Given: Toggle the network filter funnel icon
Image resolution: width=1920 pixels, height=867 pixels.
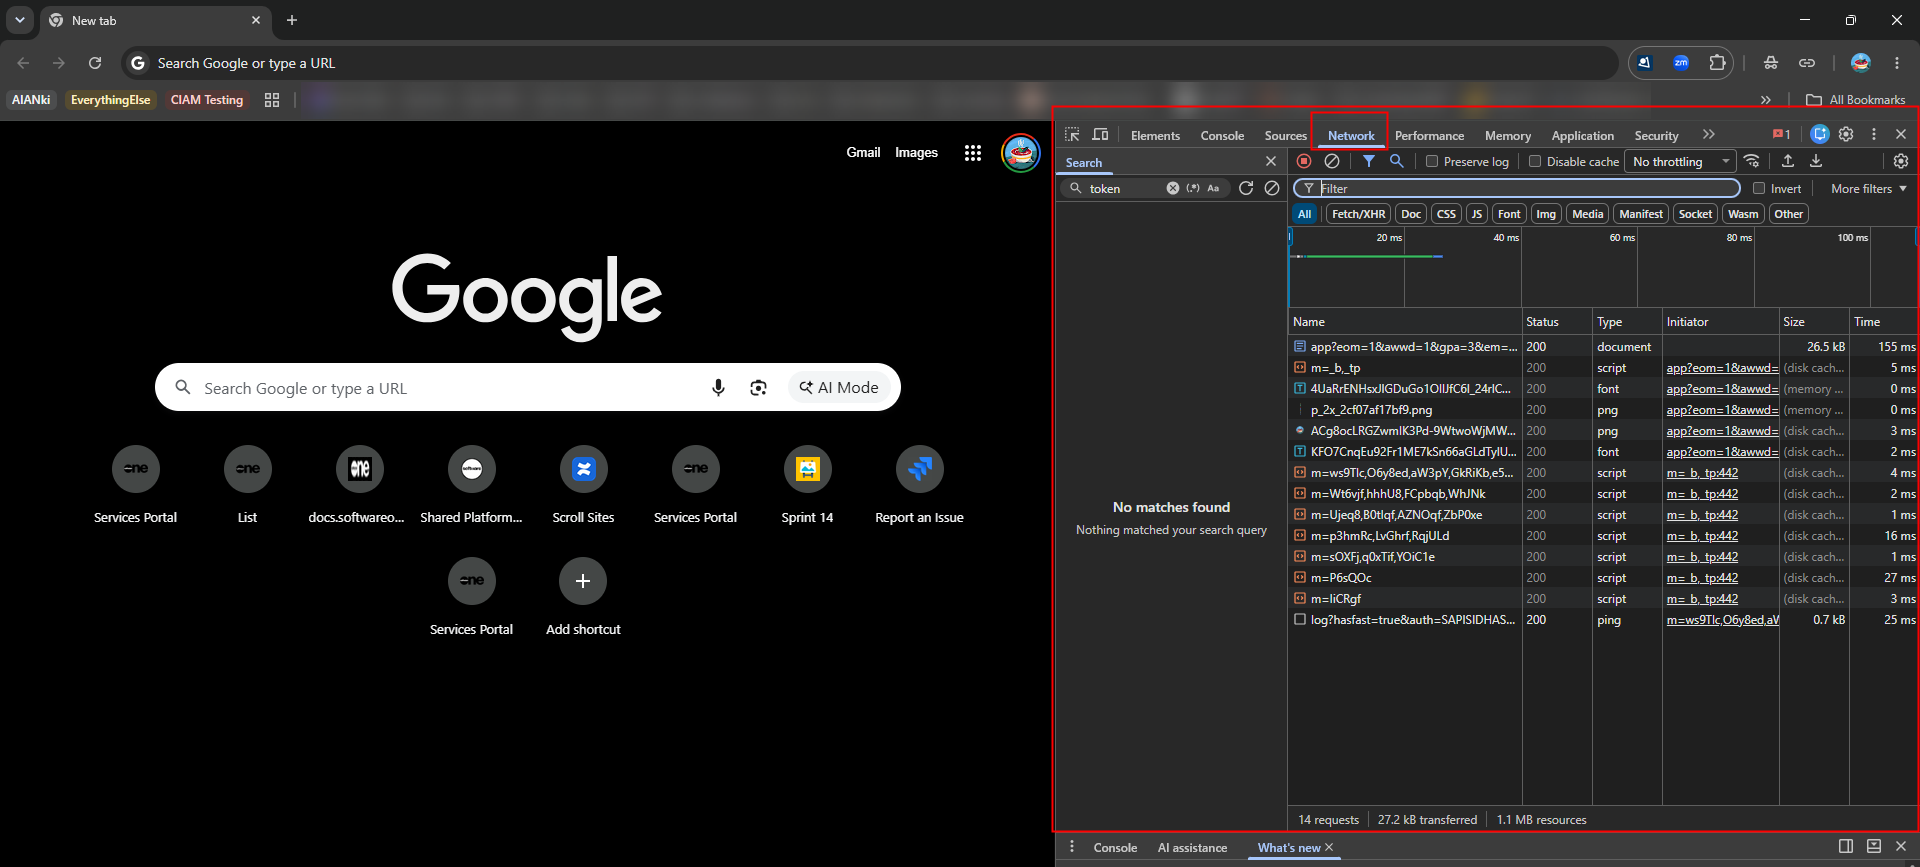Looking at the screenshot, I should [1369, 161].
